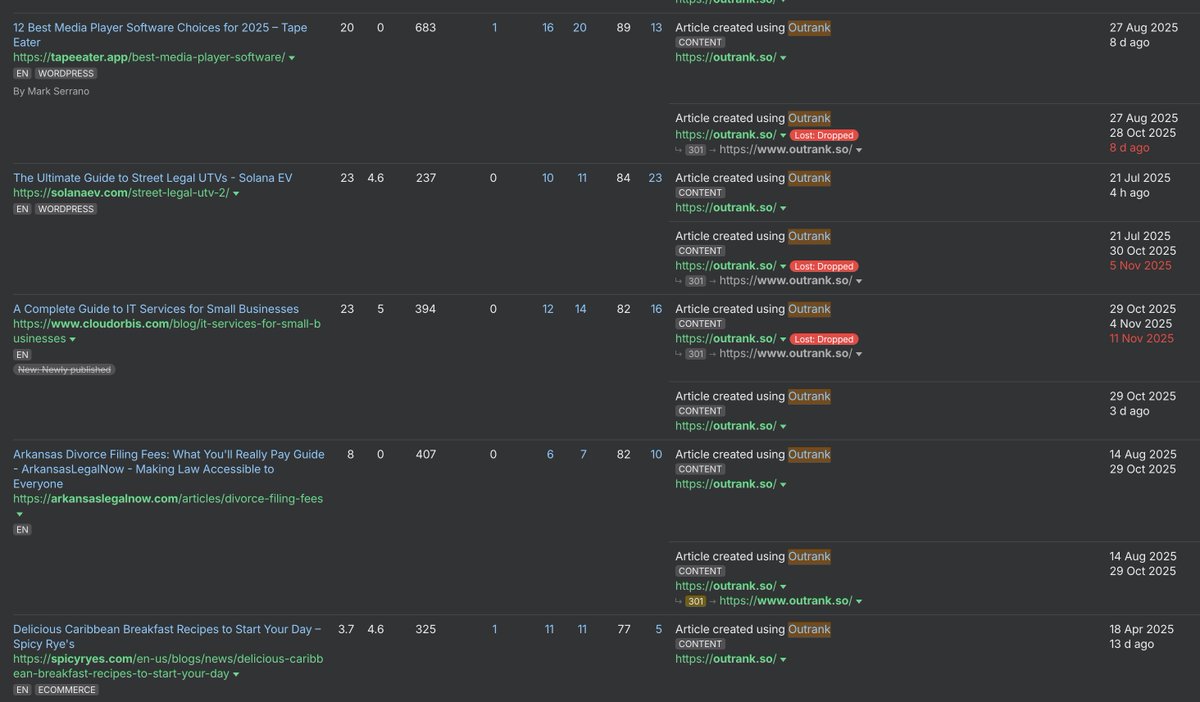This screenshot has height=702, width=1200.
Task: Click the WORDPRESS tag under solanaev.com
Action: (67, 209)
